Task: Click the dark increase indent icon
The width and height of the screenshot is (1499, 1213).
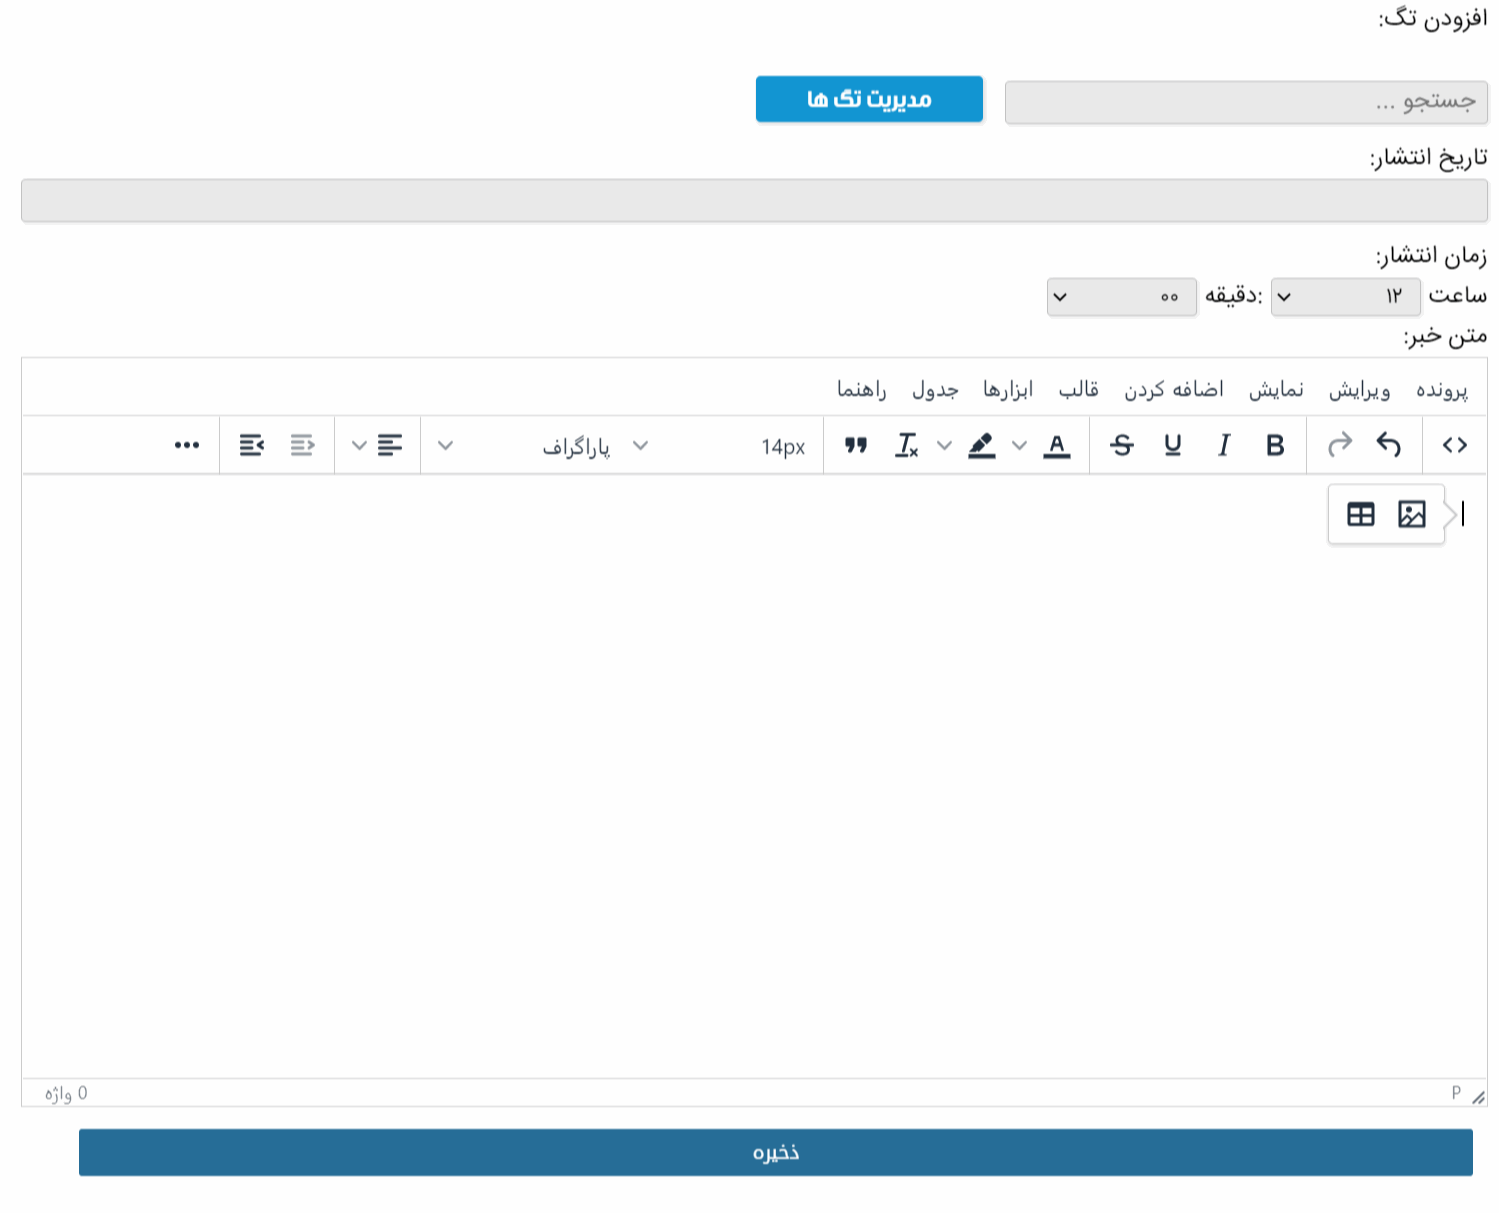Action: 252,445
